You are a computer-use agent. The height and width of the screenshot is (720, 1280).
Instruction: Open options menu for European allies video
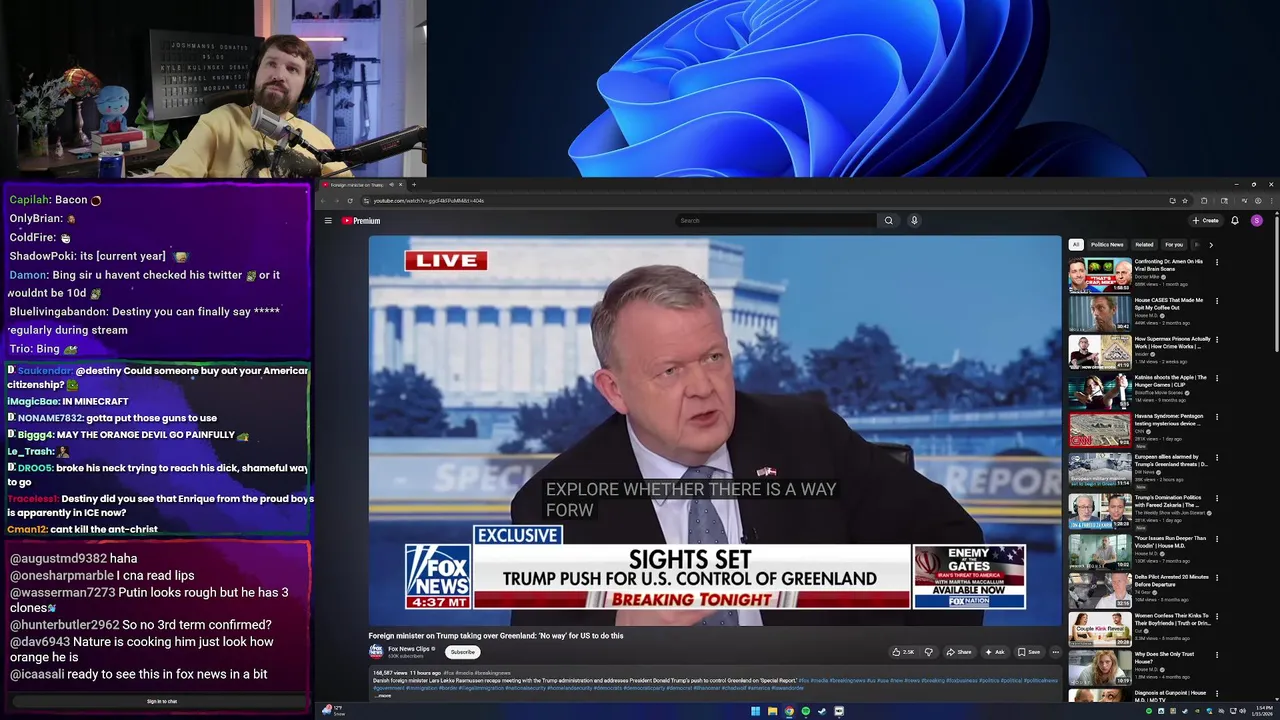point(1217,458)
